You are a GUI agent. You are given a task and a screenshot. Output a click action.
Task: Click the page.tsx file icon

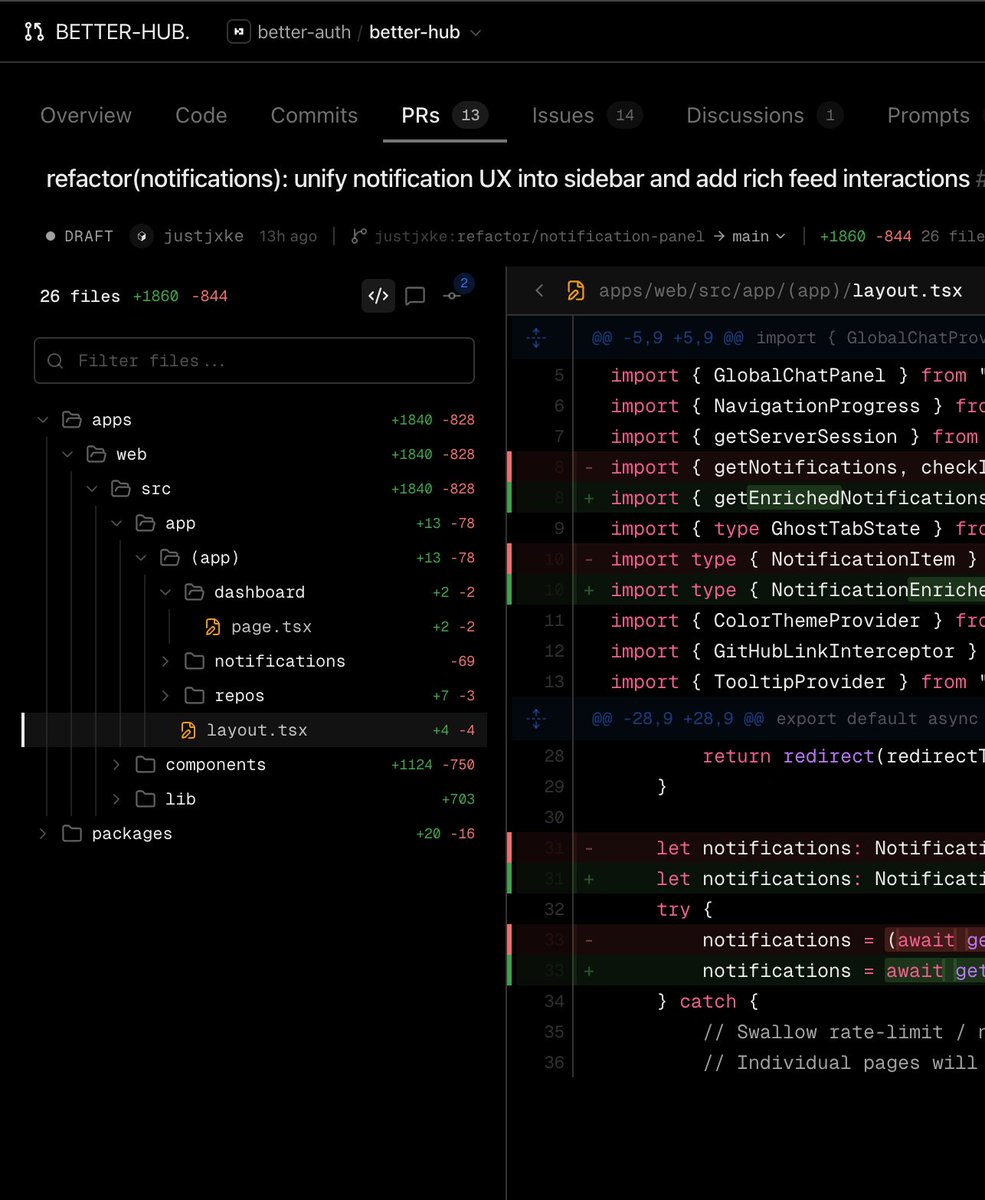pos(212,627)
